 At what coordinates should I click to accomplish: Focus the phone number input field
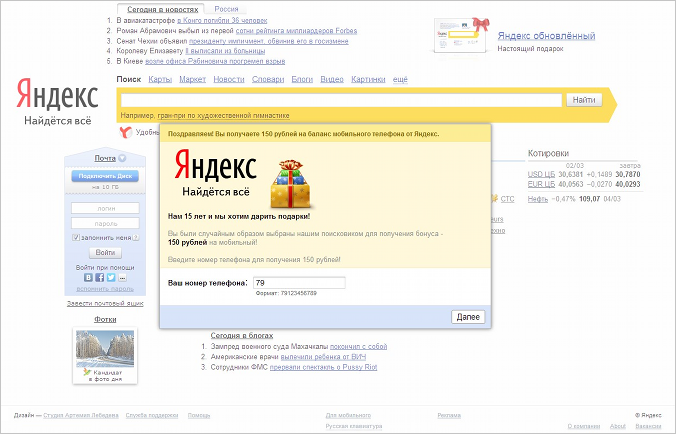click(299, 283)
